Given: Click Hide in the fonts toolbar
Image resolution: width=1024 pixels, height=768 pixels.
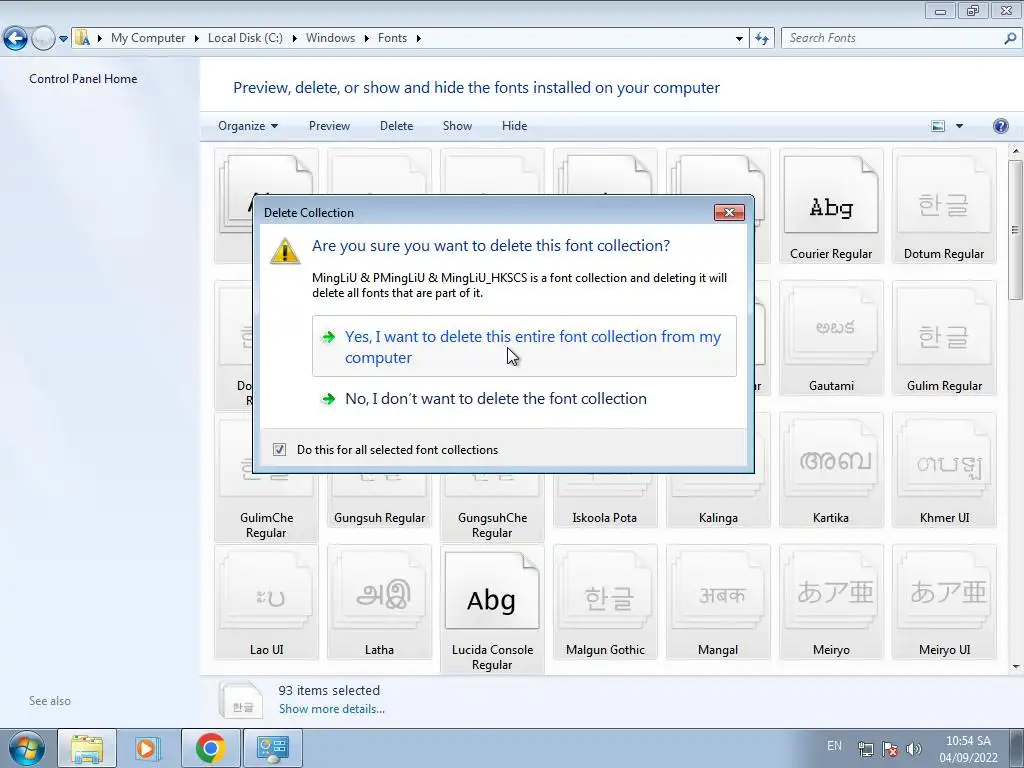Looking at the screenshot, I should 515,126.
